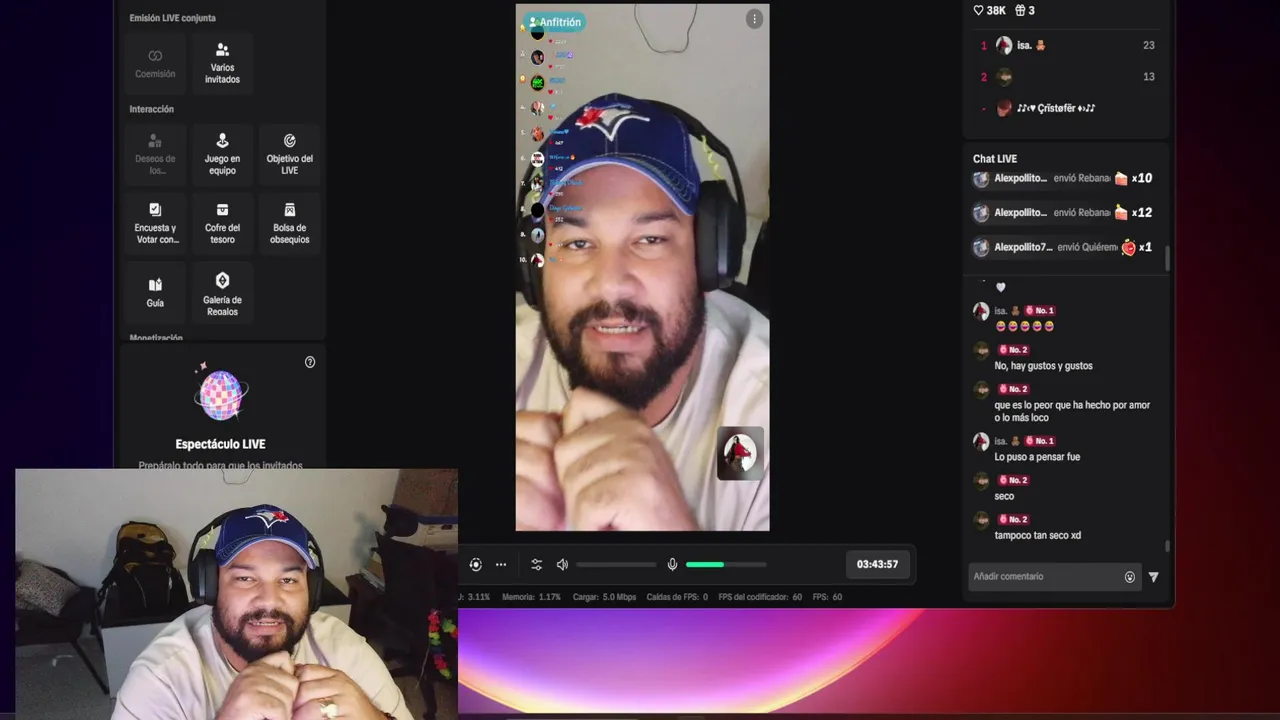Click the chat scrollbar
The height and width of the screenshot is (720, 1280).
tap(1166, 547)
